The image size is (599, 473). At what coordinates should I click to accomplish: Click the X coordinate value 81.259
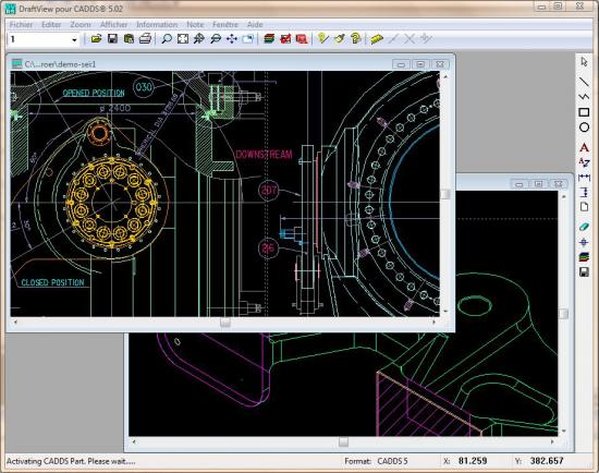pos(473,461)
